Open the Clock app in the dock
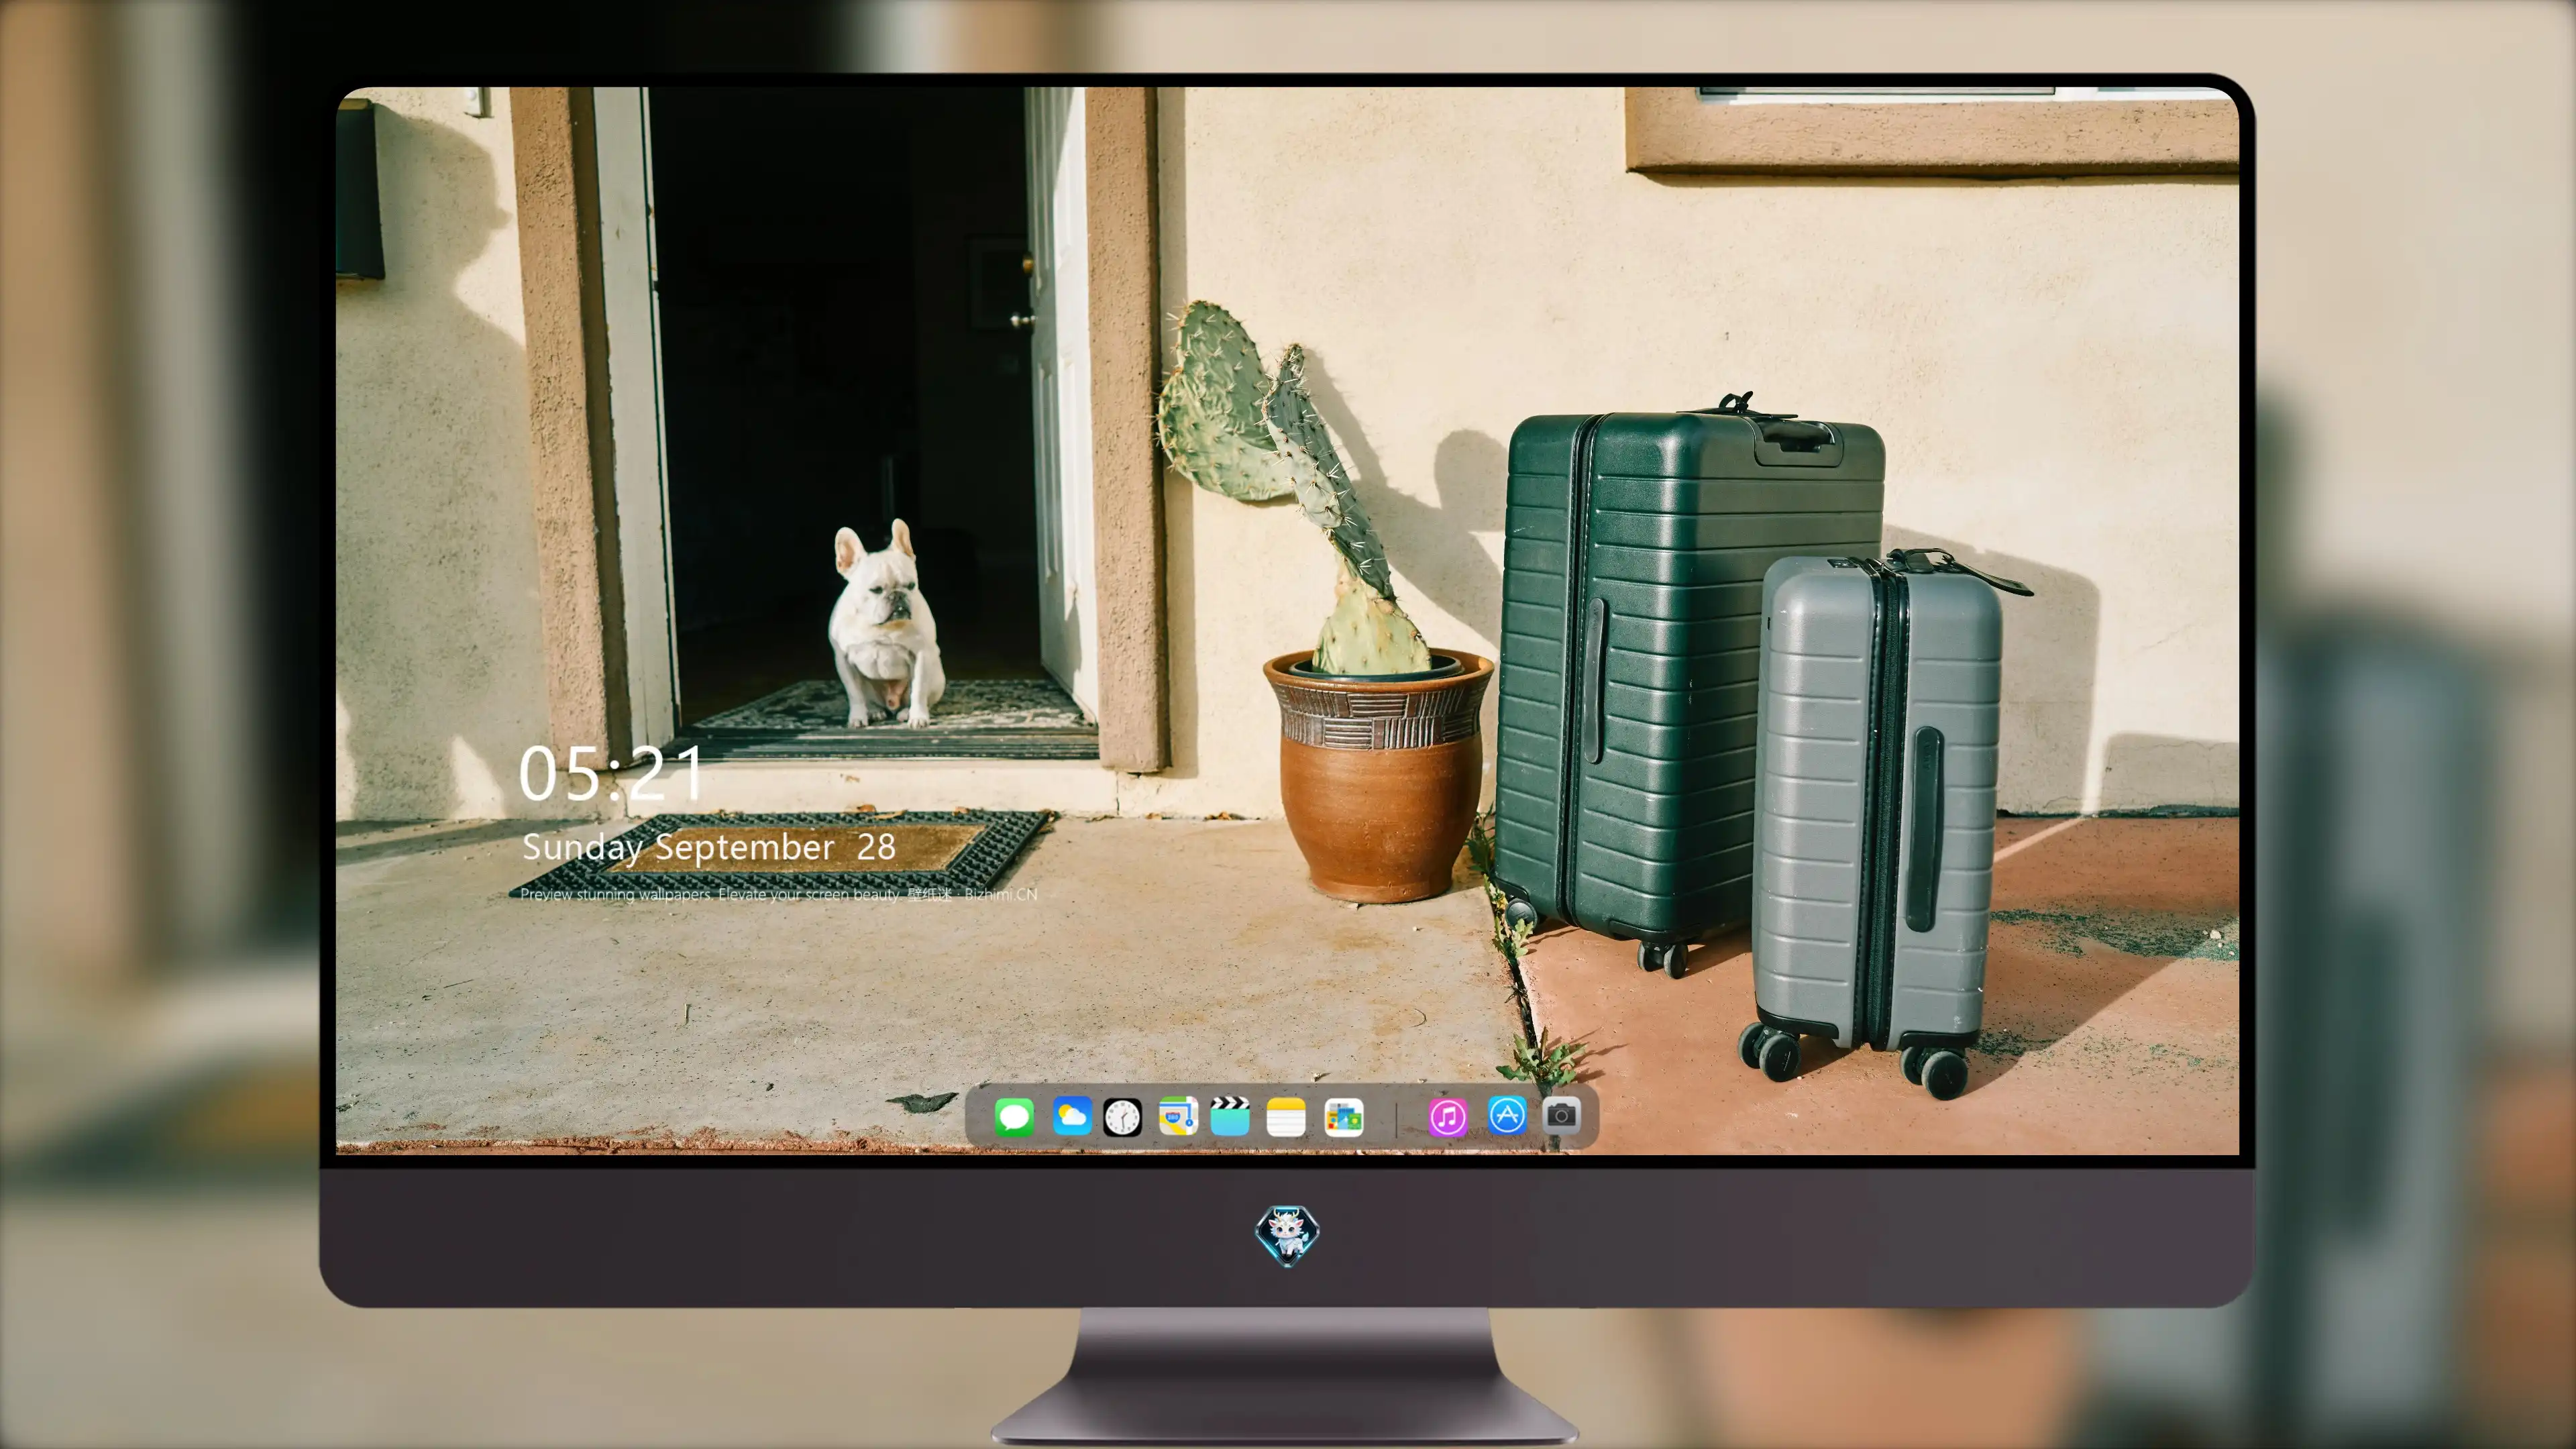 (1122, 1117)
